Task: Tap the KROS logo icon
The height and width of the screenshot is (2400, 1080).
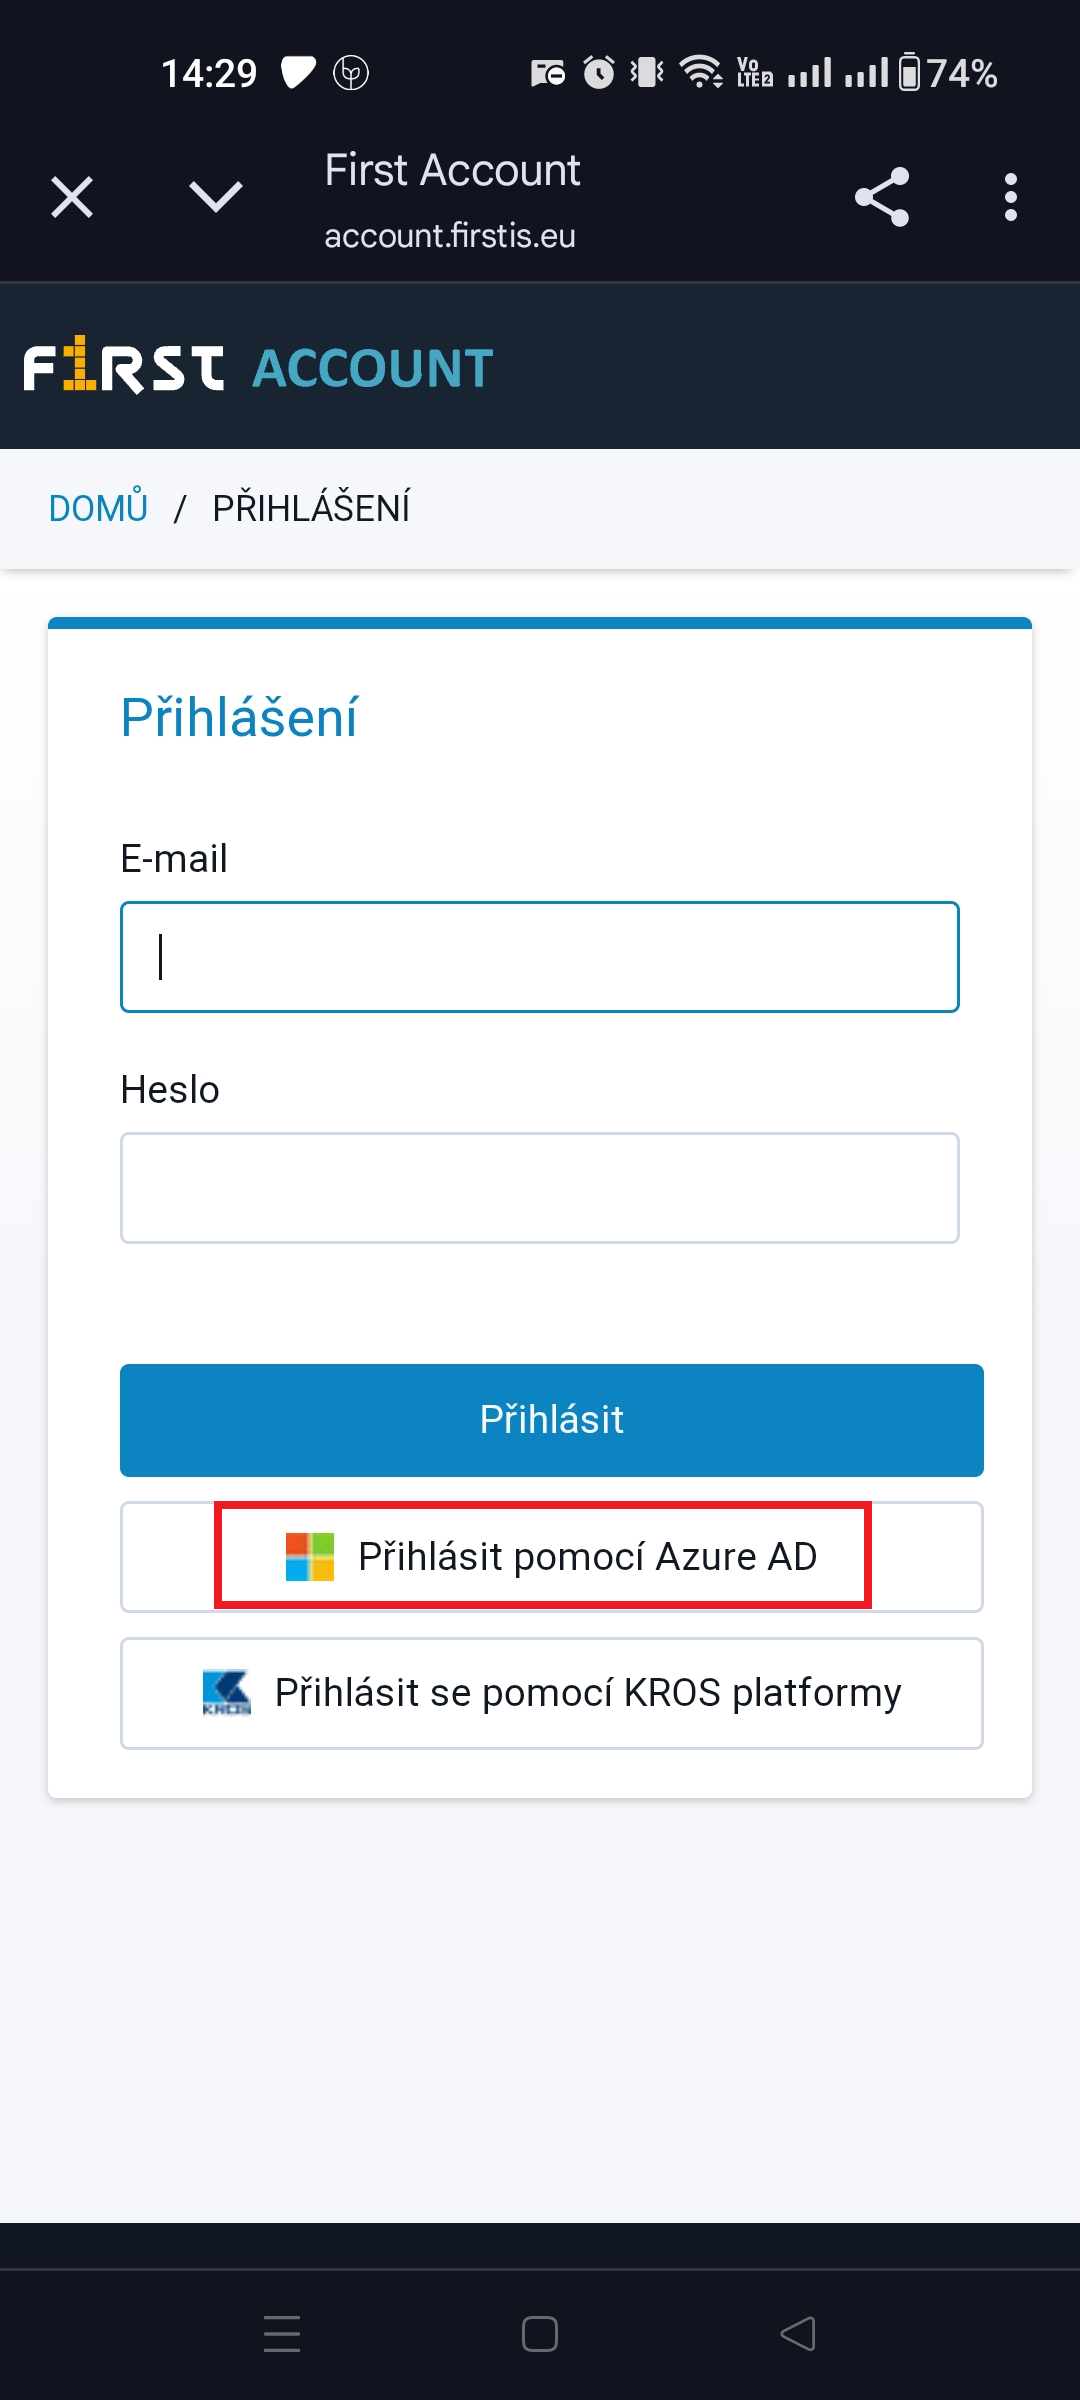Action: 227,1693
